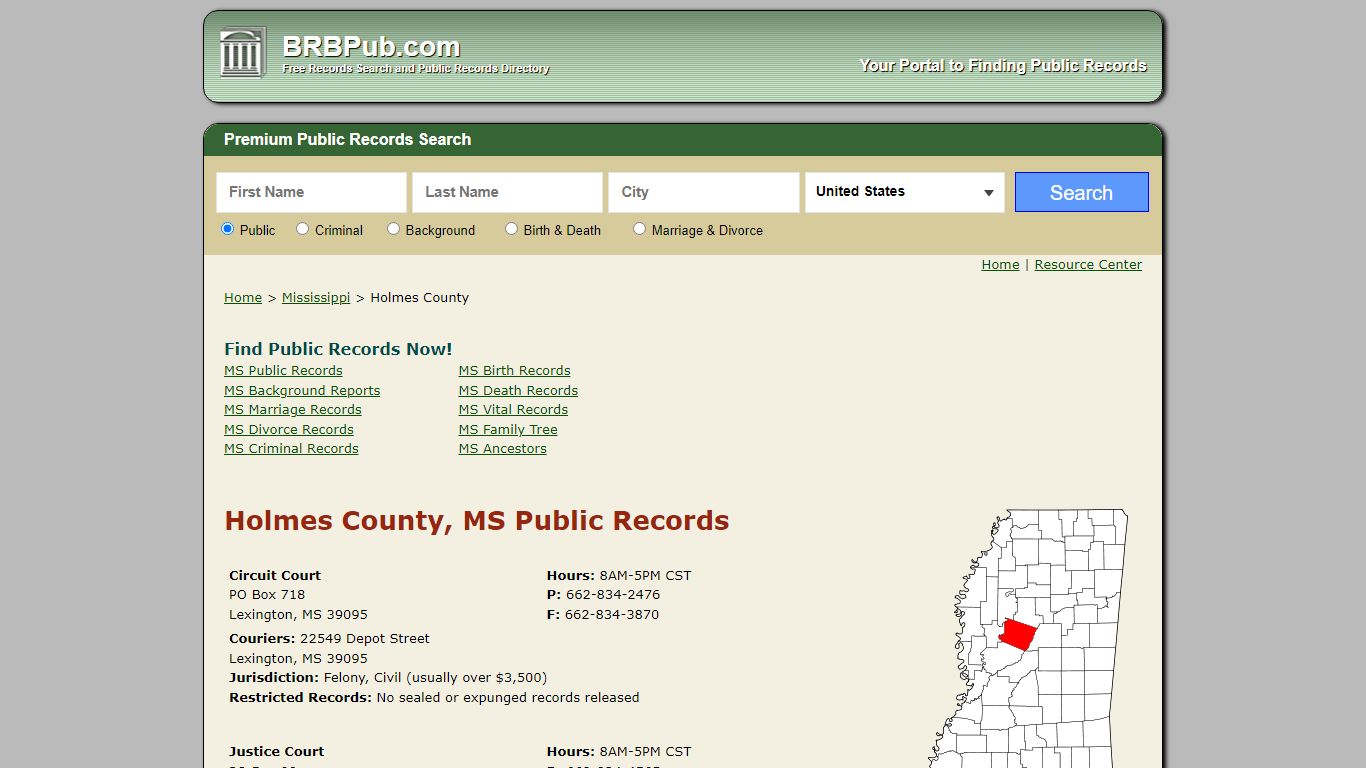Click the blue Search button
This screenshot has height=768, width=1366.
coord(1081,192)
